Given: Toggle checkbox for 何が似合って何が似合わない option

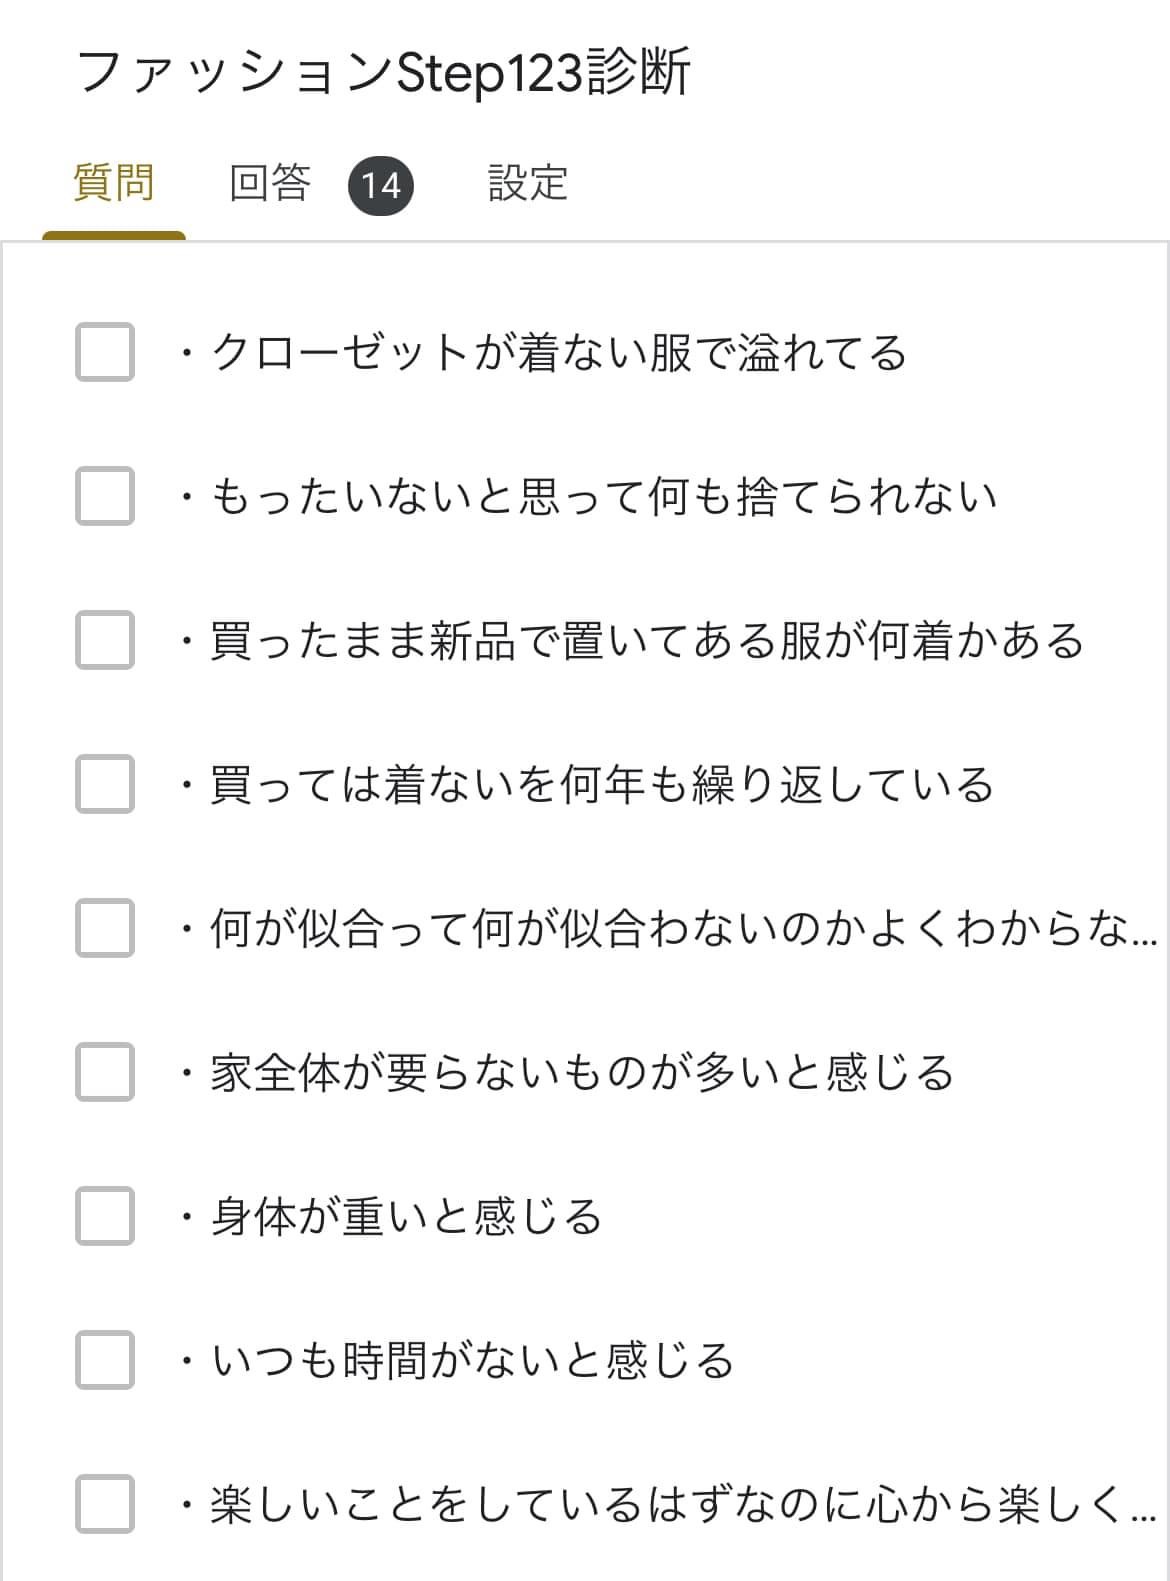Looking at the screenshot, I should pyautogui.click(x=105, y=928).
